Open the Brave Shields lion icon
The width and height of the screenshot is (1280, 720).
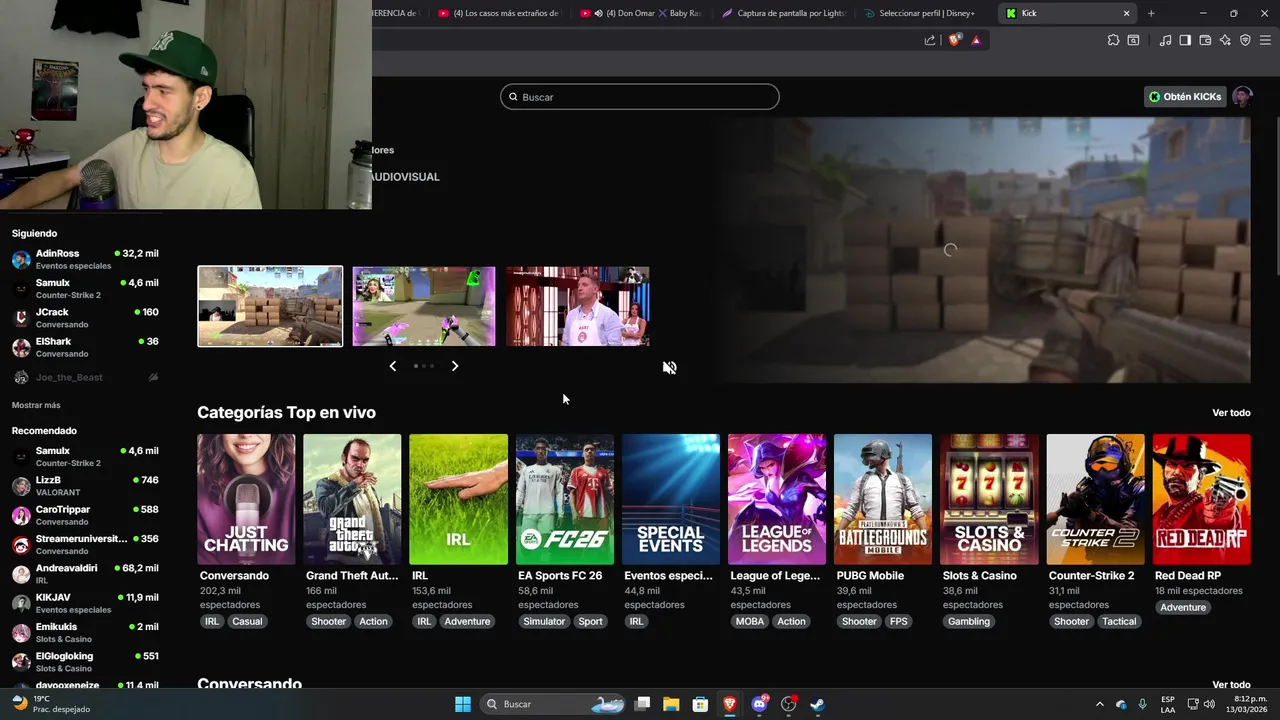[955, 40]
